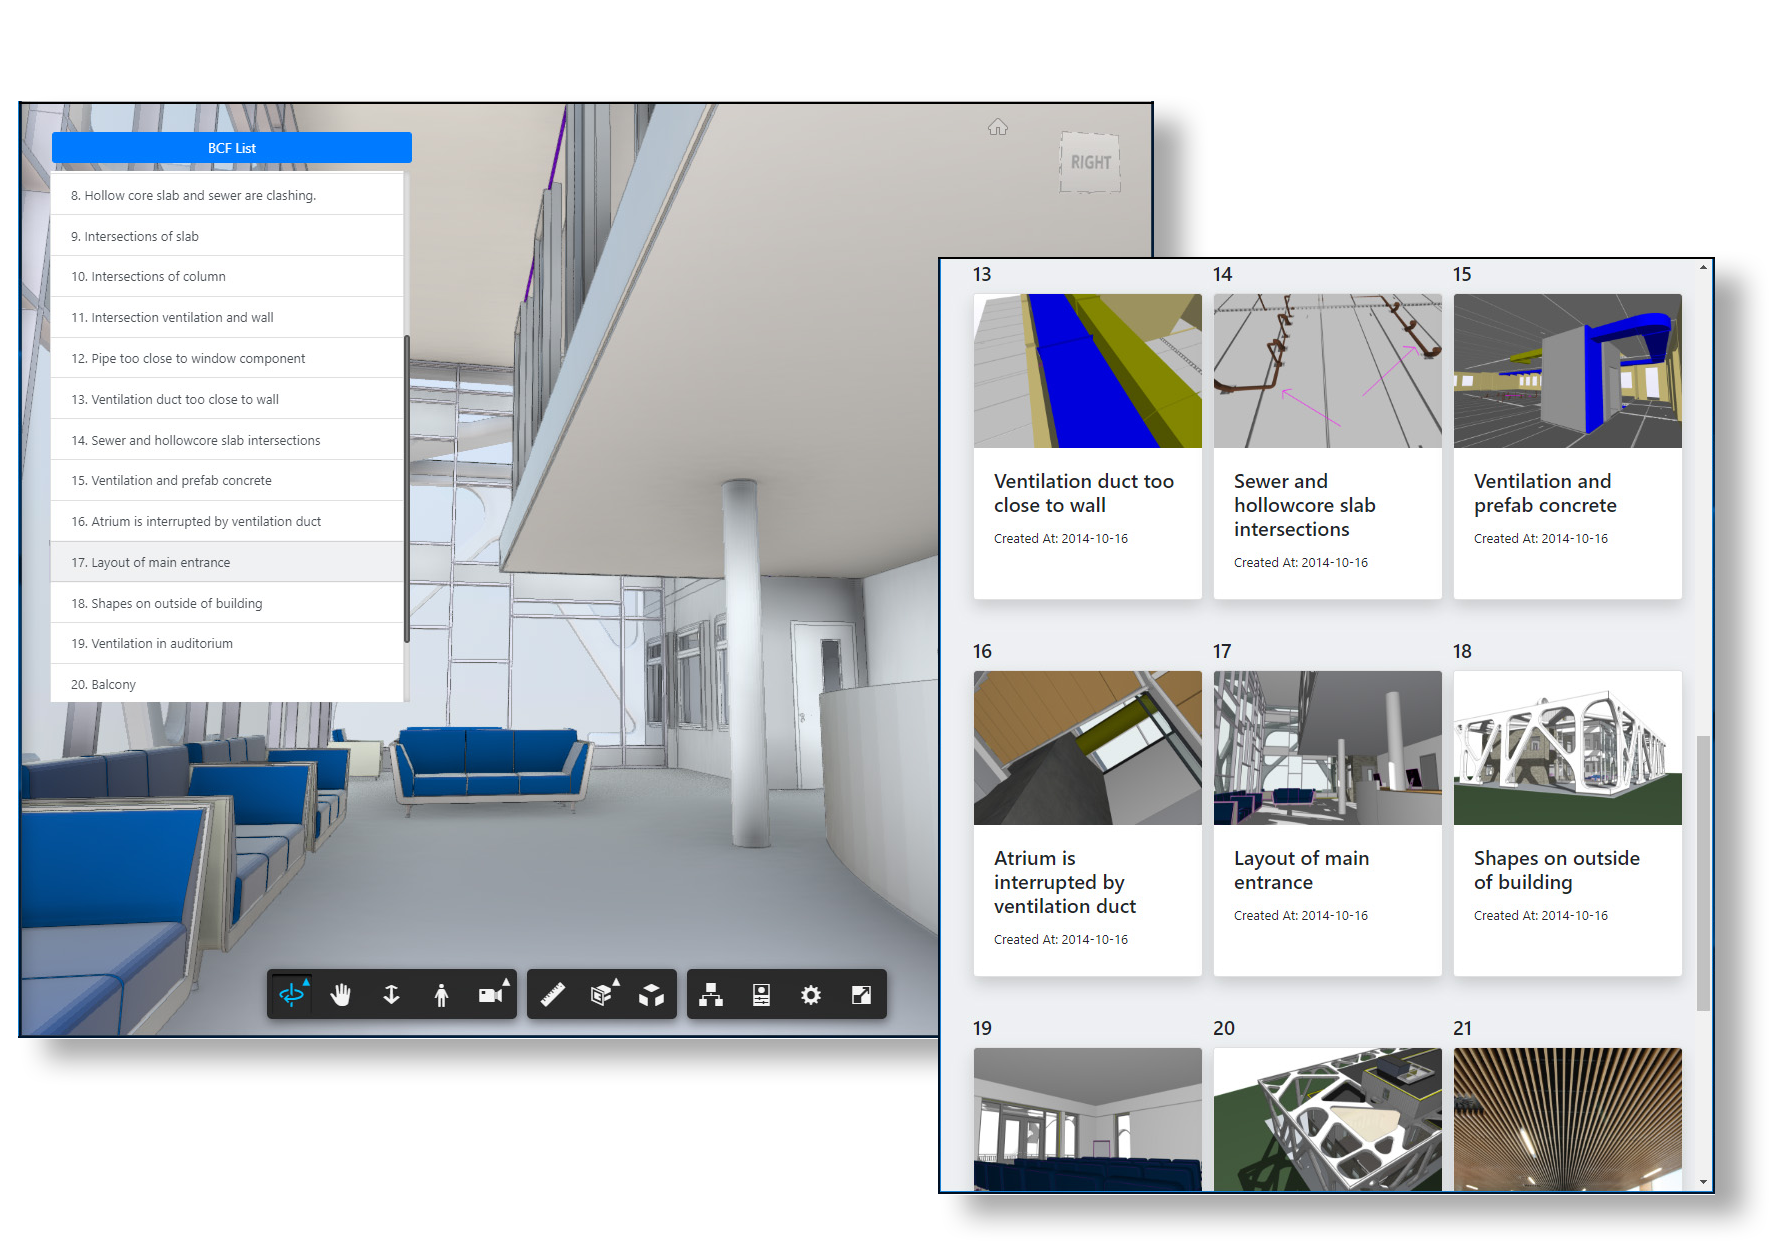The image size is (1777, 1256).
Task: Open "Shapes on outside of building" card thumbnail
Action: tap(1567, 748)
